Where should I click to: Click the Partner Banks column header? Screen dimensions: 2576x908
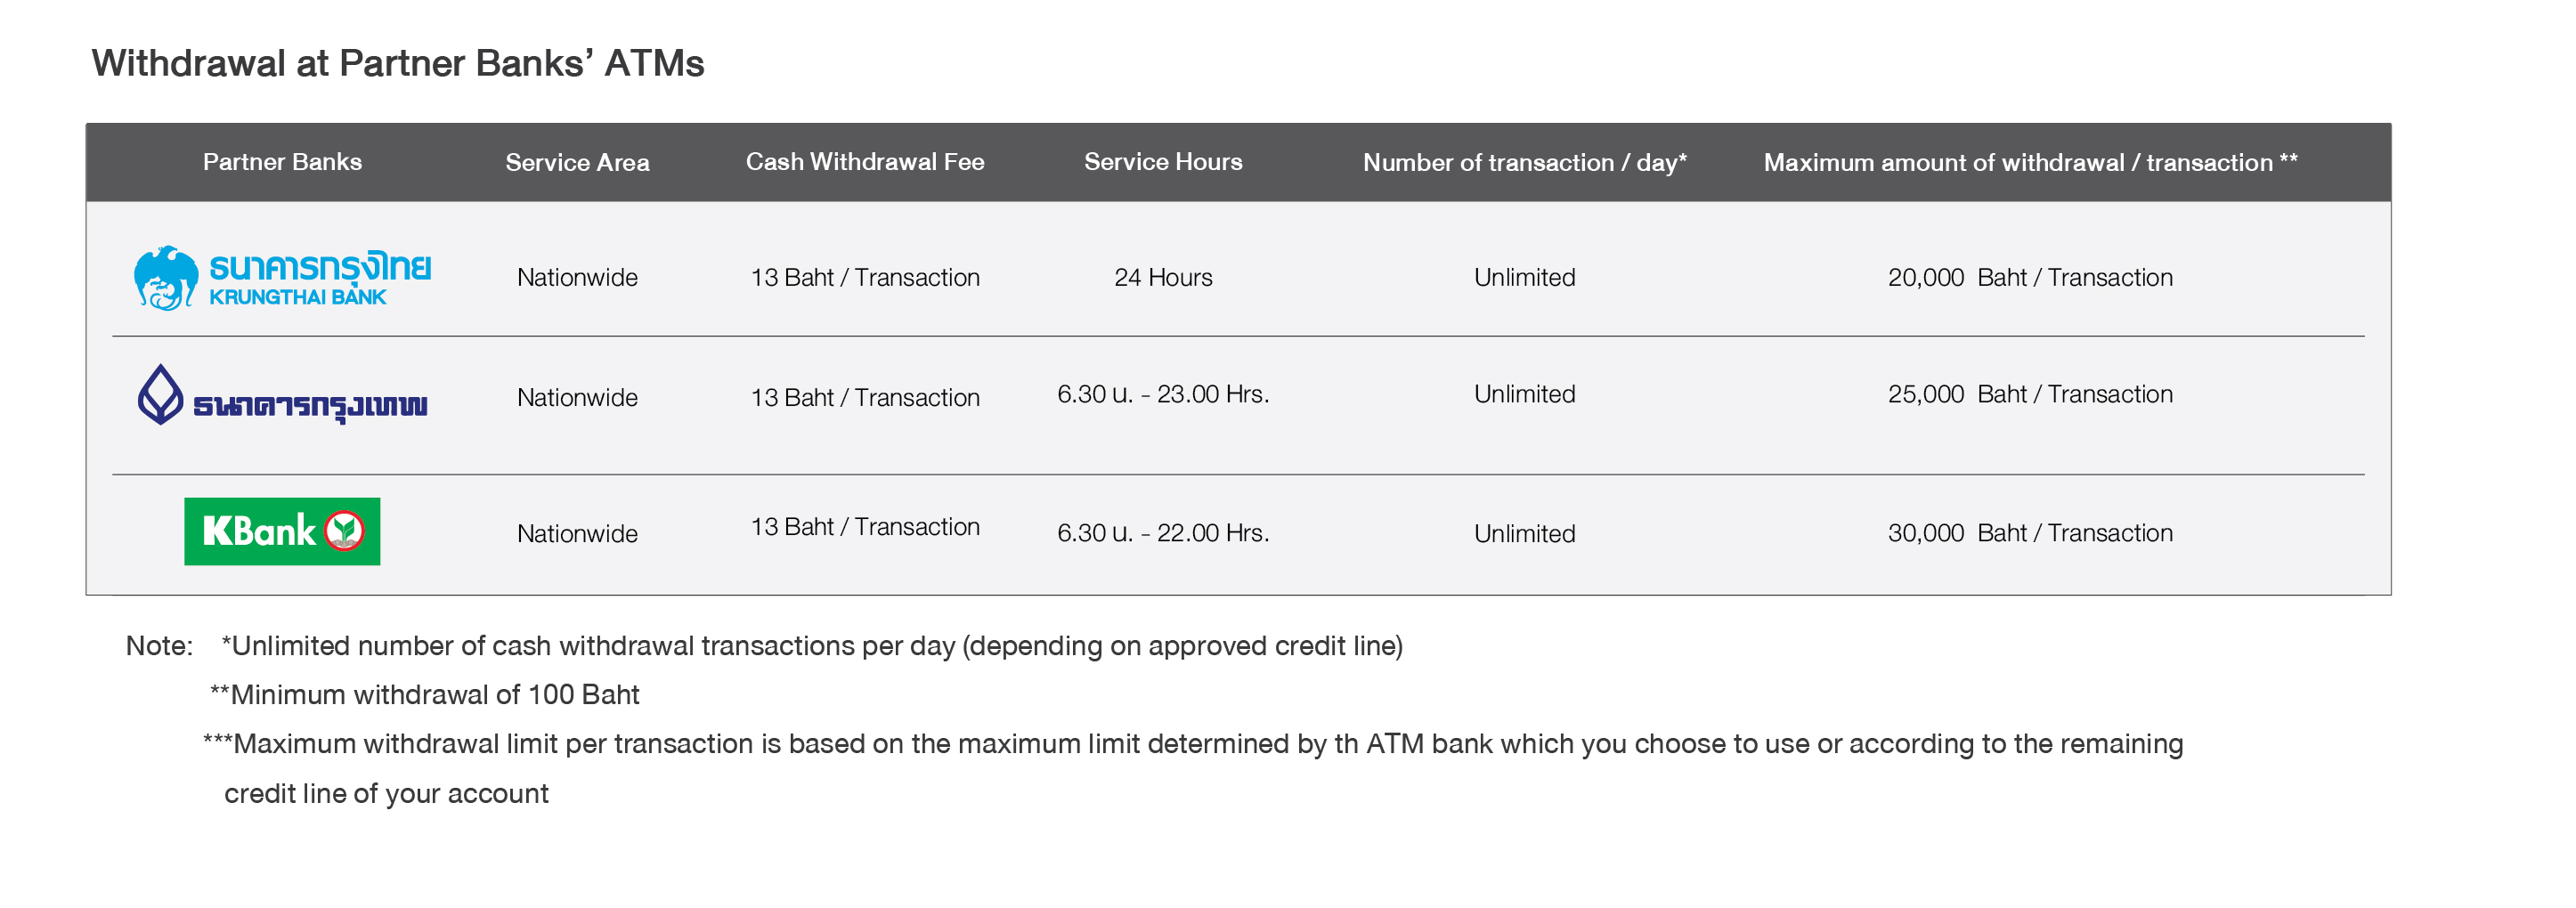[282, 162]
